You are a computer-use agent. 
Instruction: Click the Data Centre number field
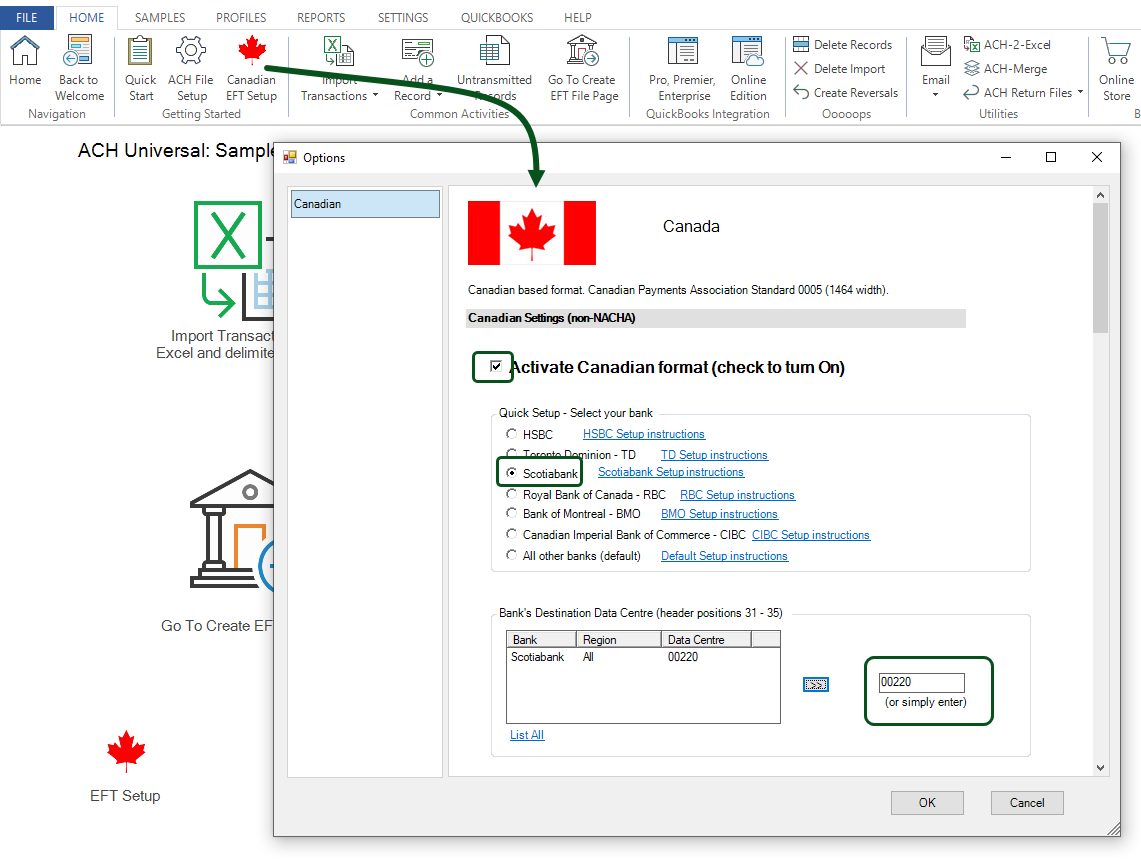point(921,683)
